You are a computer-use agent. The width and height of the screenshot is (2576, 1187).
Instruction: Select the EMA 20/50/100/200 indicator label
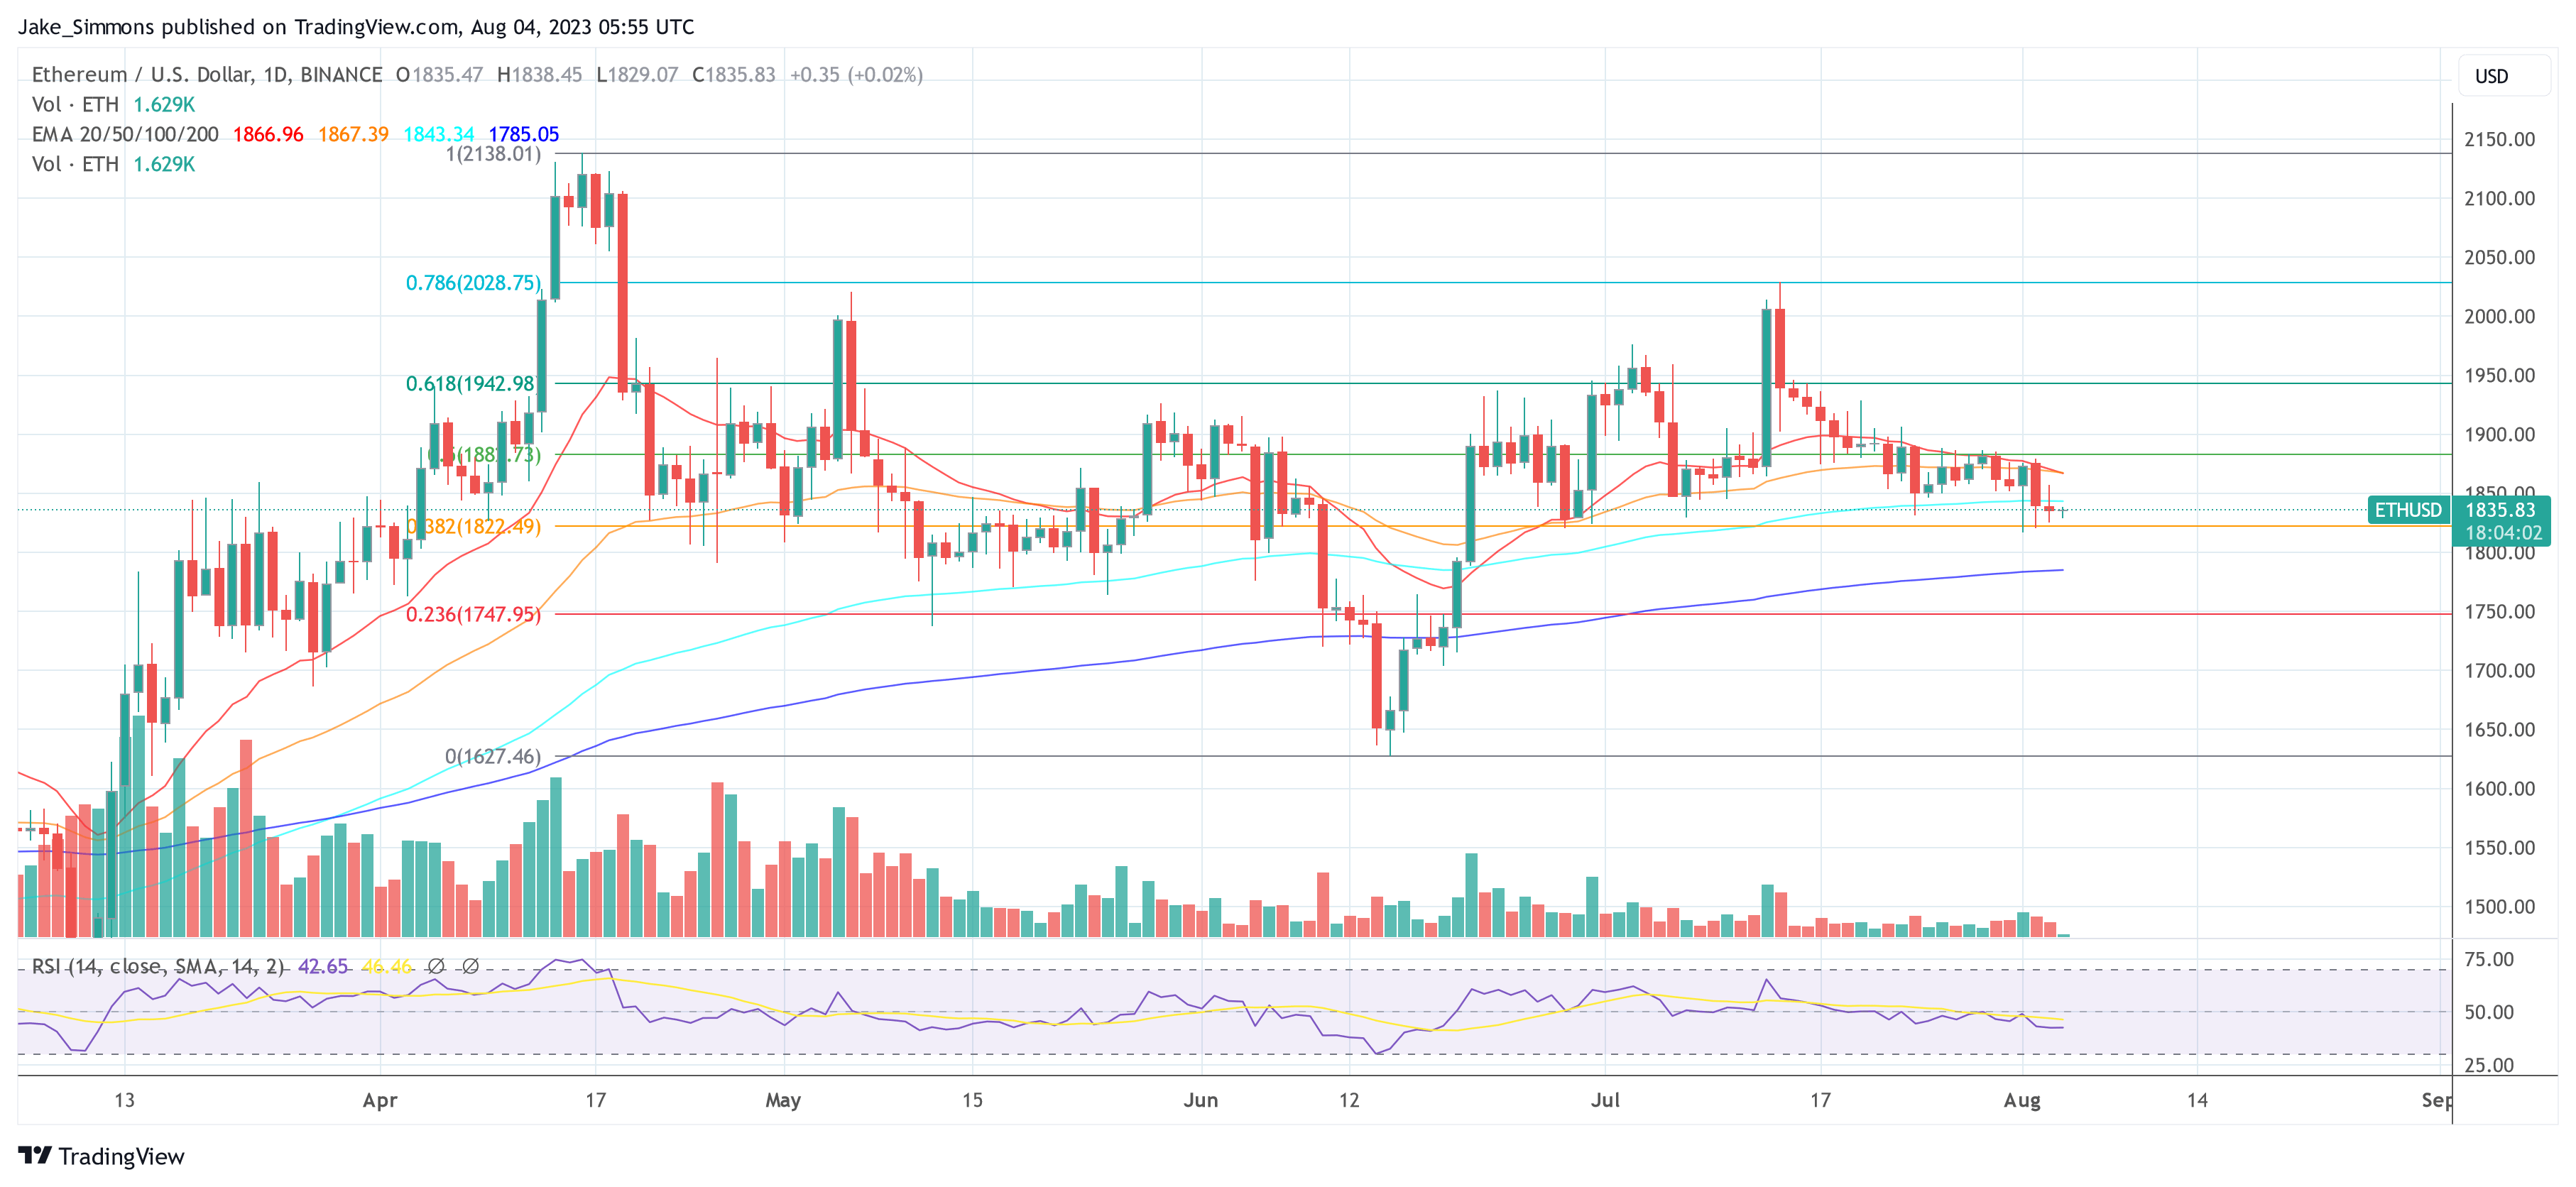click(x=125, y=134)
